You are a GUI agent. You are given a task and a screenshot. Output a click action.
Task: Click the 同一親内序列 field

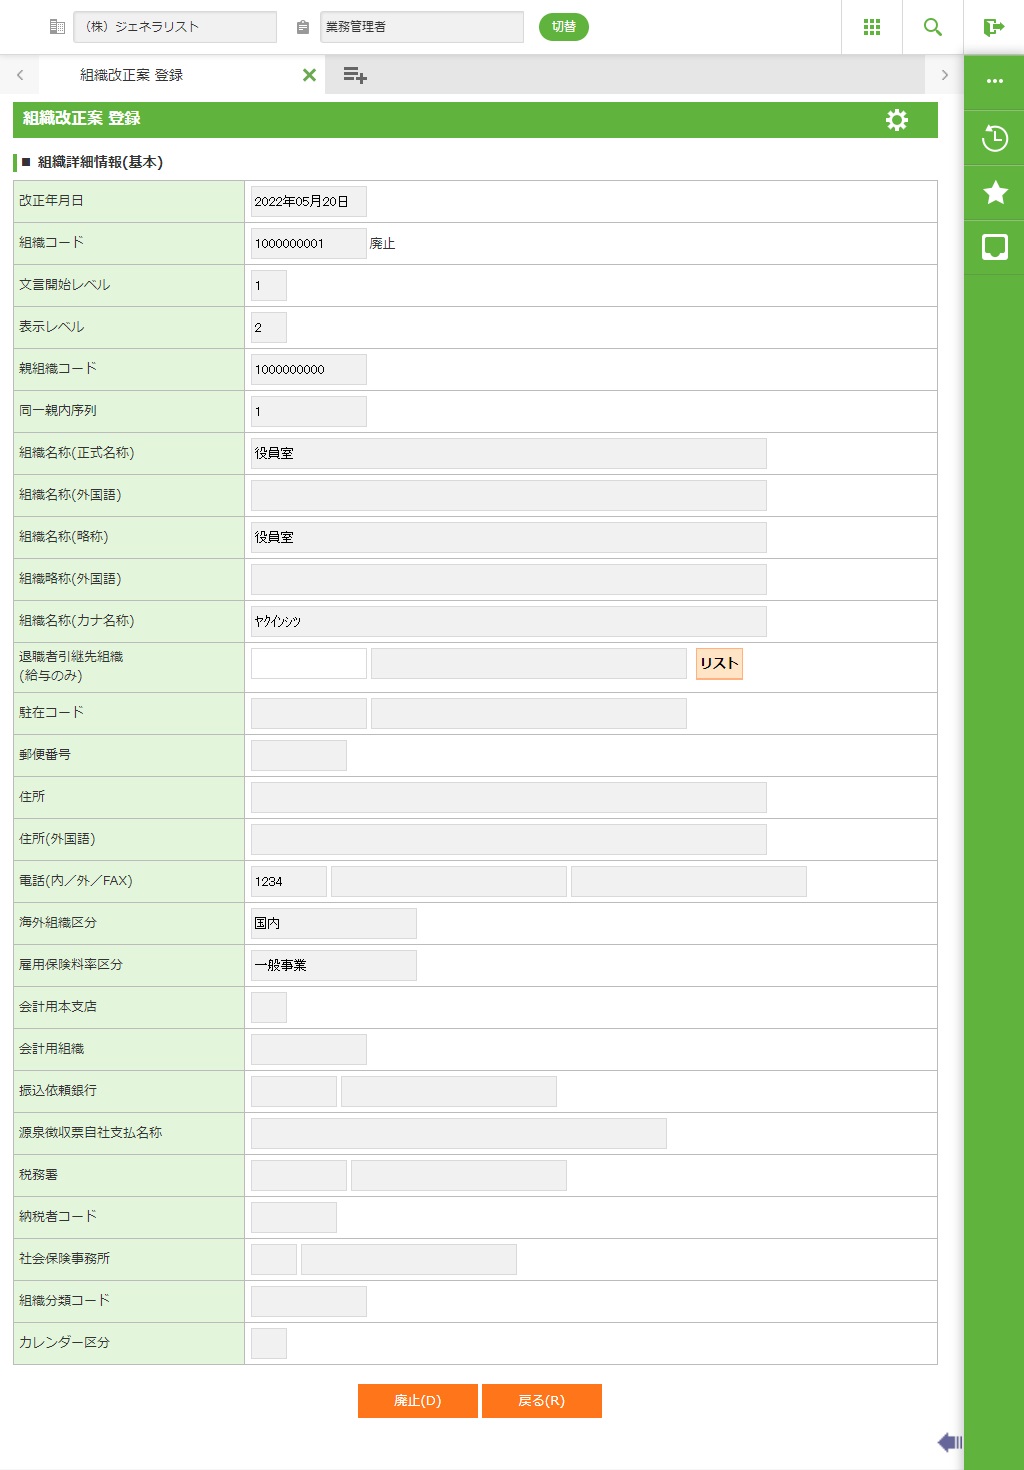pyautogui.click(x=309, y=412)
